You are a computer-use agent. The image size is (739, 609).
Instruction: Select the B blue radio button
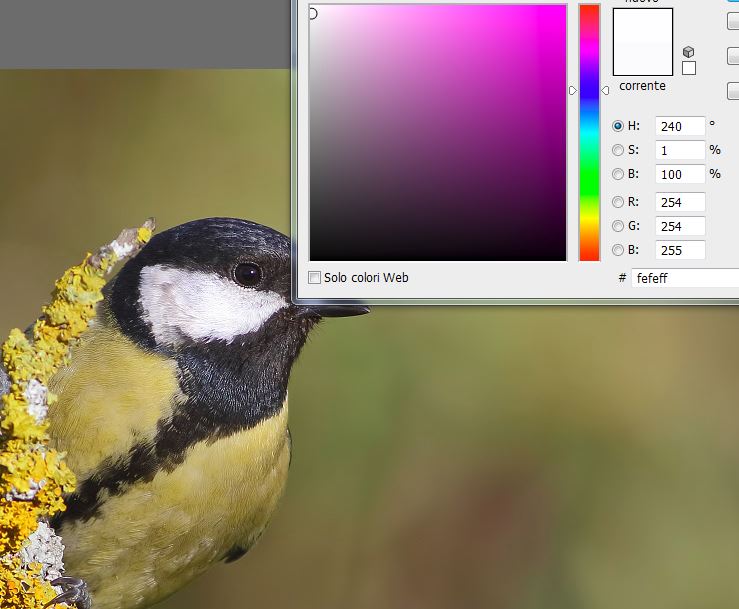click(617, 250)
